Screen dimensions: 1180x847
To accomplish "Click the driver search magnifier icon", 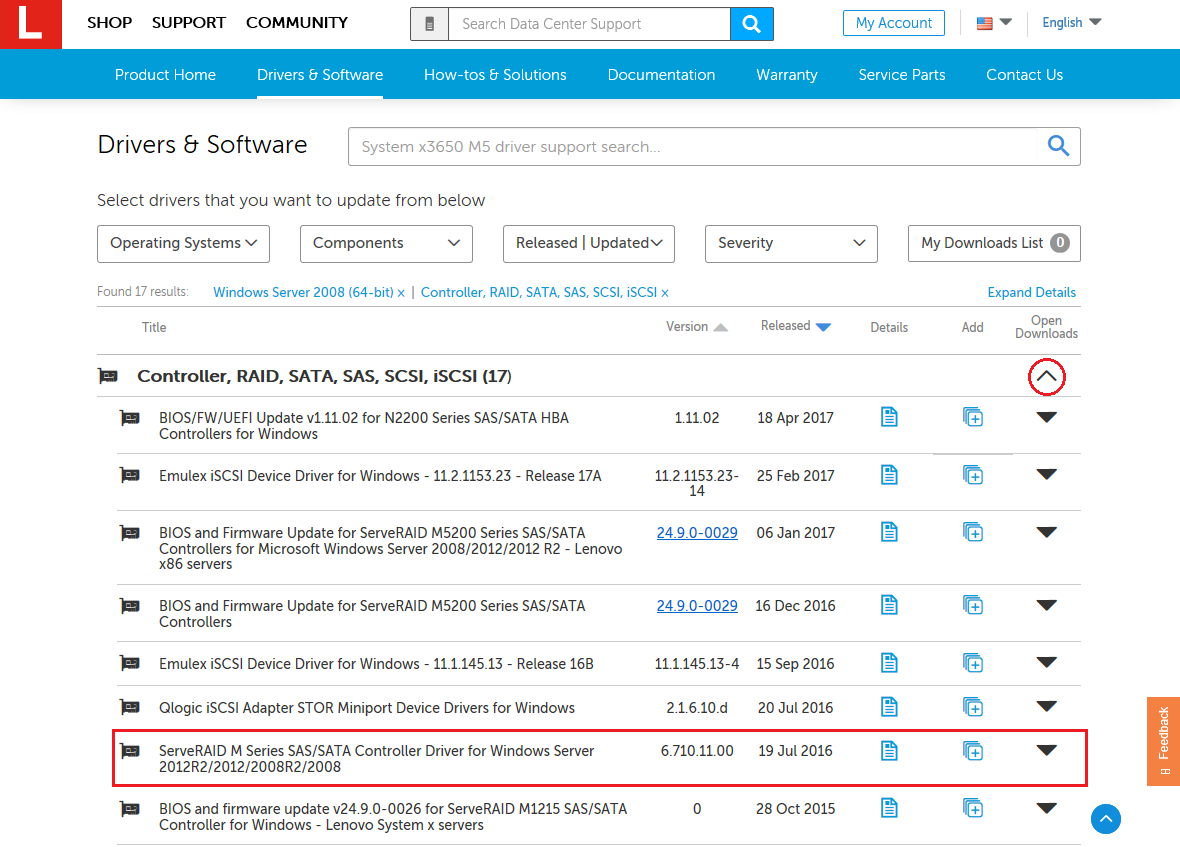I will click(x=1058, y=147).
